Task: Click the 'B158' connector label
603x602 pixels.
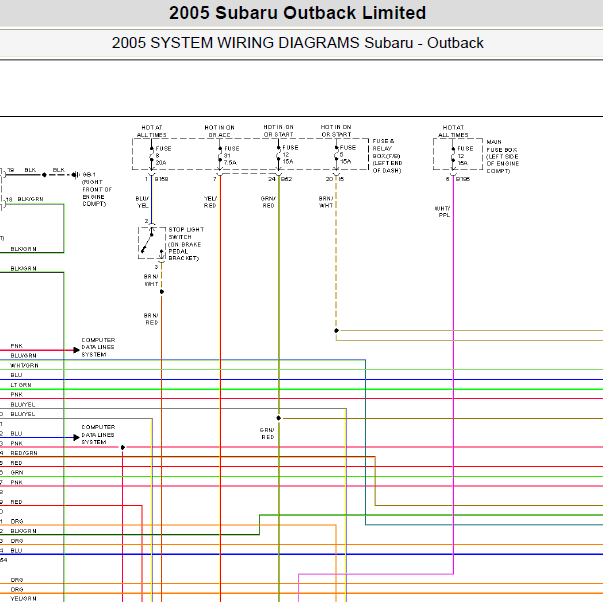Action: 162,179
